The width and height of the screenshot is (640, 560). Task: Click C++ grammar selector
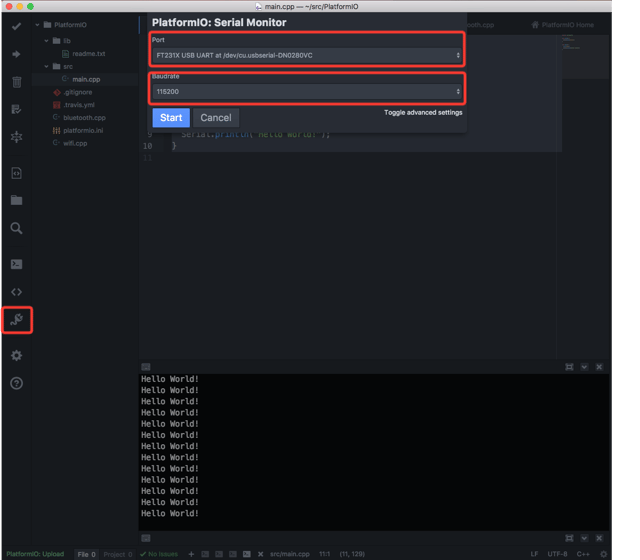point(583,554)
